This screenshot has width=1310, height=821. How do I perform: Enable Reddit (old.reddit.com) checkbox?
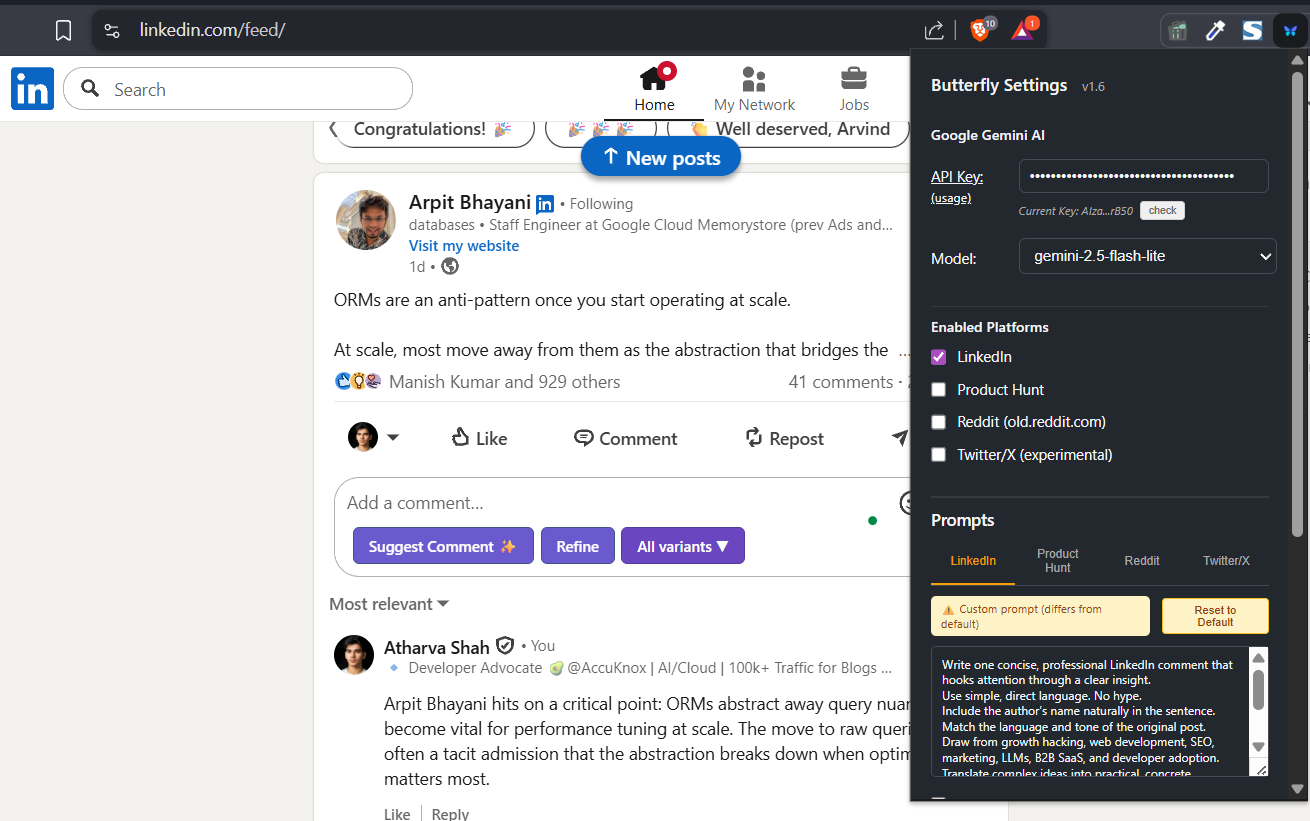pos(938,422)
